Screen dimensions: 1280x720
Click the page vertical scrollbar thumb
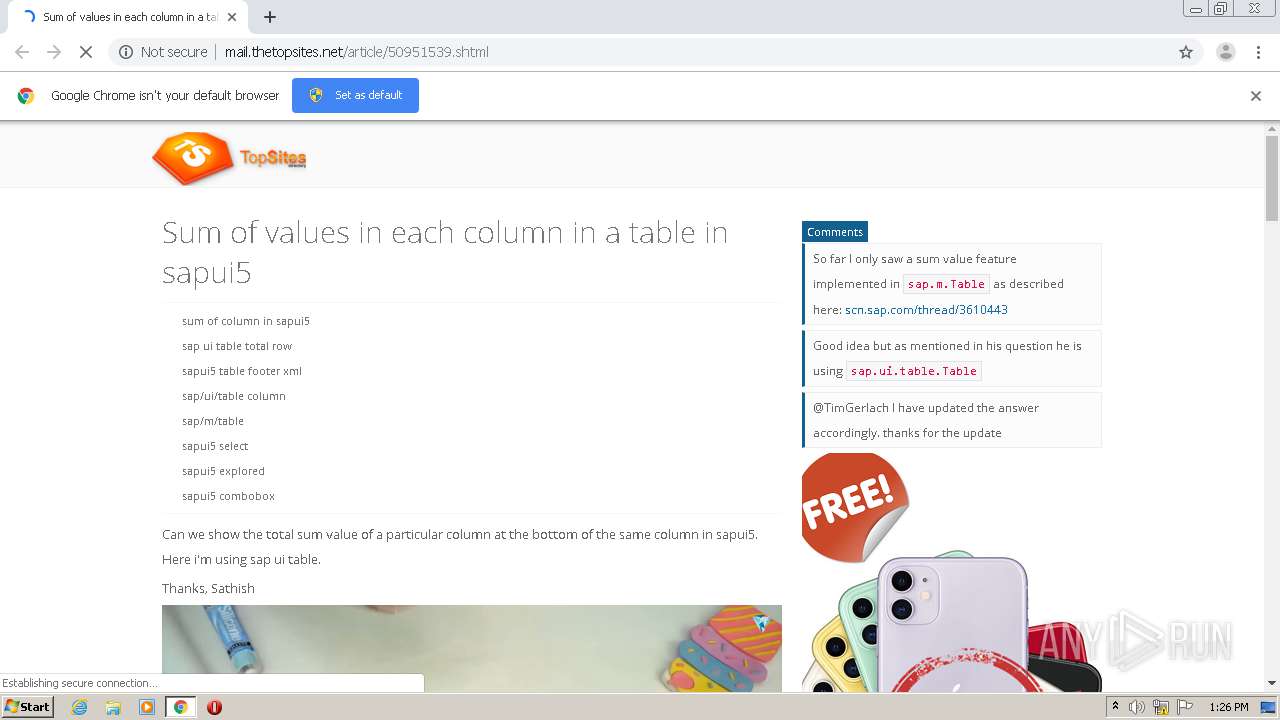point(1272,178)
